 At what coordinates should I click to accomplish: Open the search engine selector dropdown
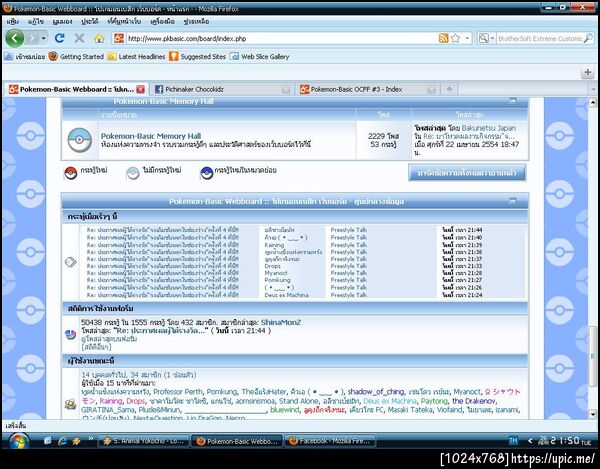click(486, 38)
